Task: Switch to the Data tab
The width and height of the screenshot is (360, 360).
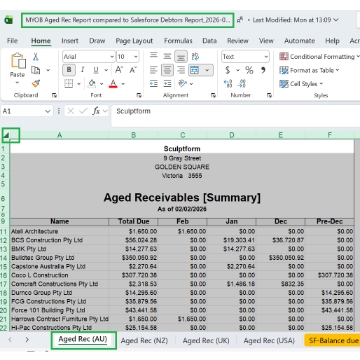Action: click(209, 41)
